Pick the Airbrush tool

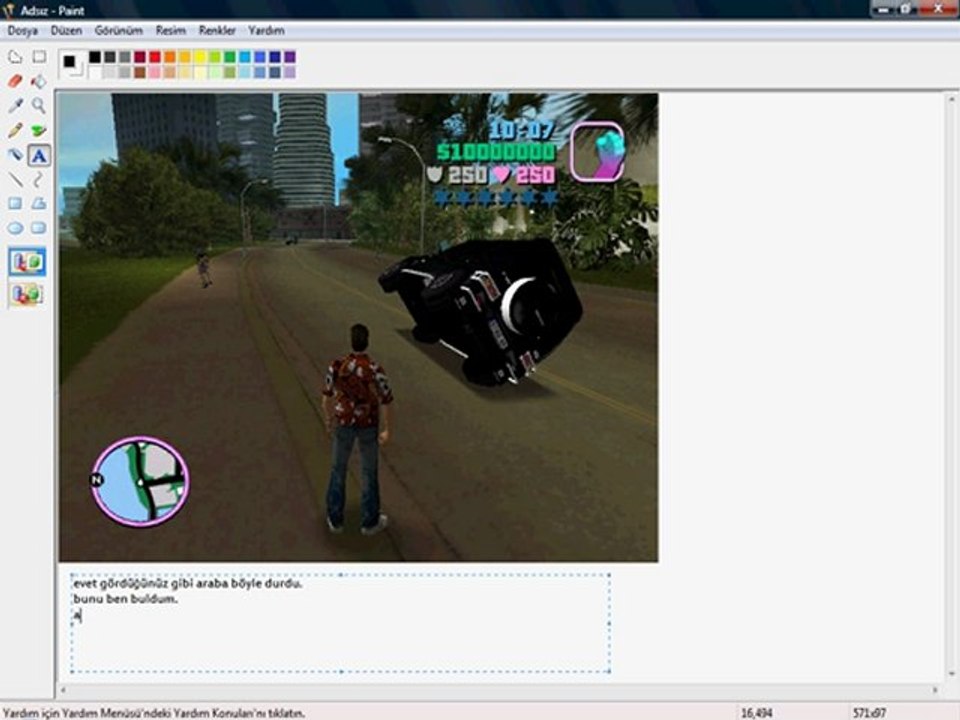click(15, 155)
